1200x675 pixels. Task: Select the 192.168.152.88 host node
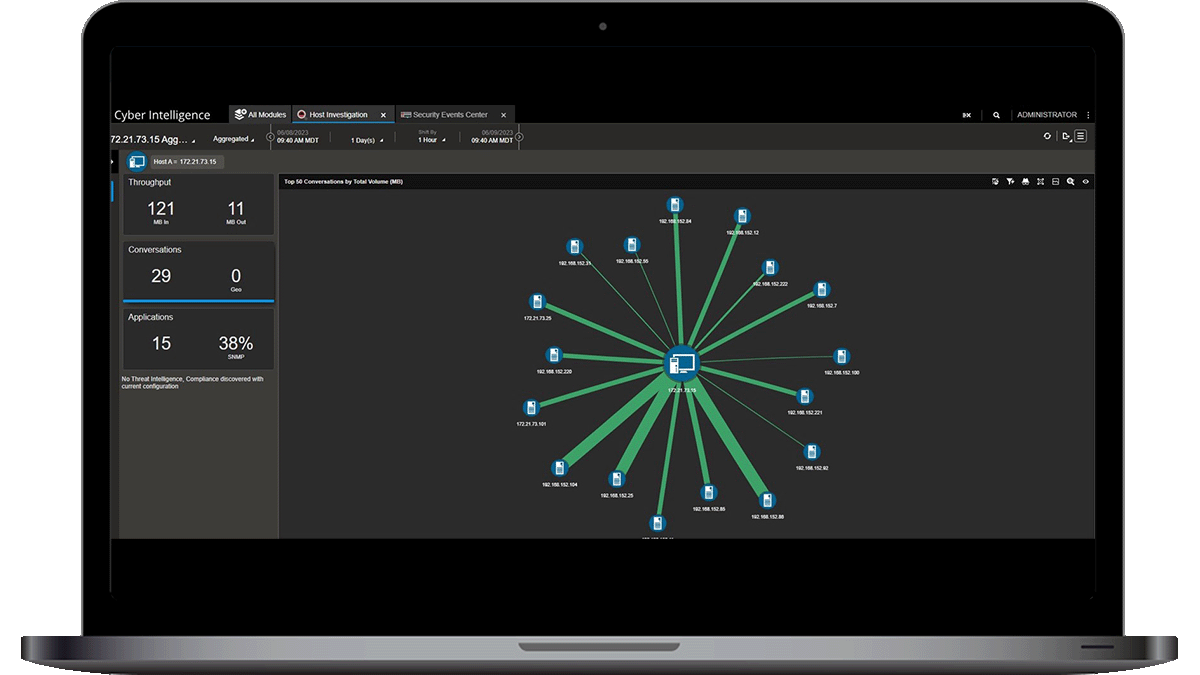point(767,501)
